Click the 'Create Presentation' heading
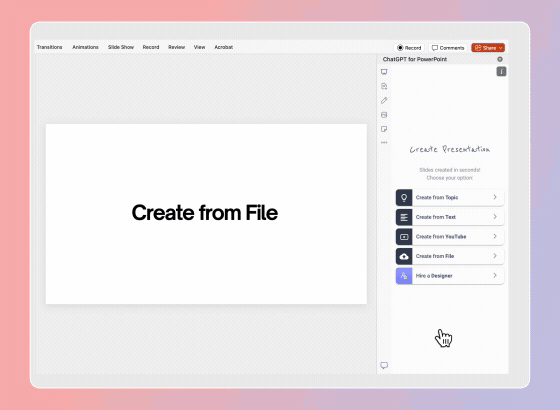This screenshot has height=410, width=560. click(x=450, y=149)
